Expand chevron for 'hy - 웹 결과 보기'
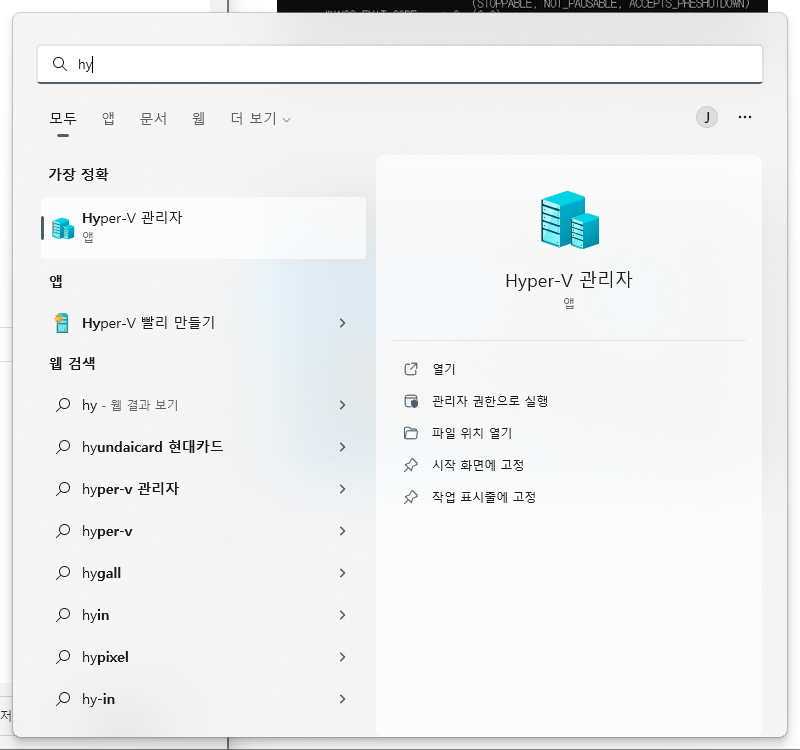 342,405
